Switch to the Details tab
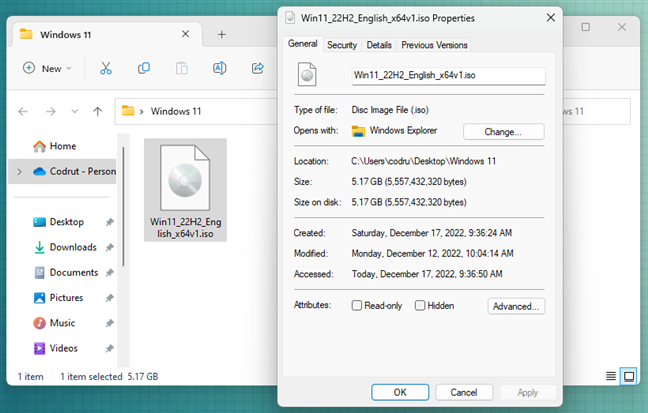The width and height of the screenshot is (648, 413). (379, 45)
